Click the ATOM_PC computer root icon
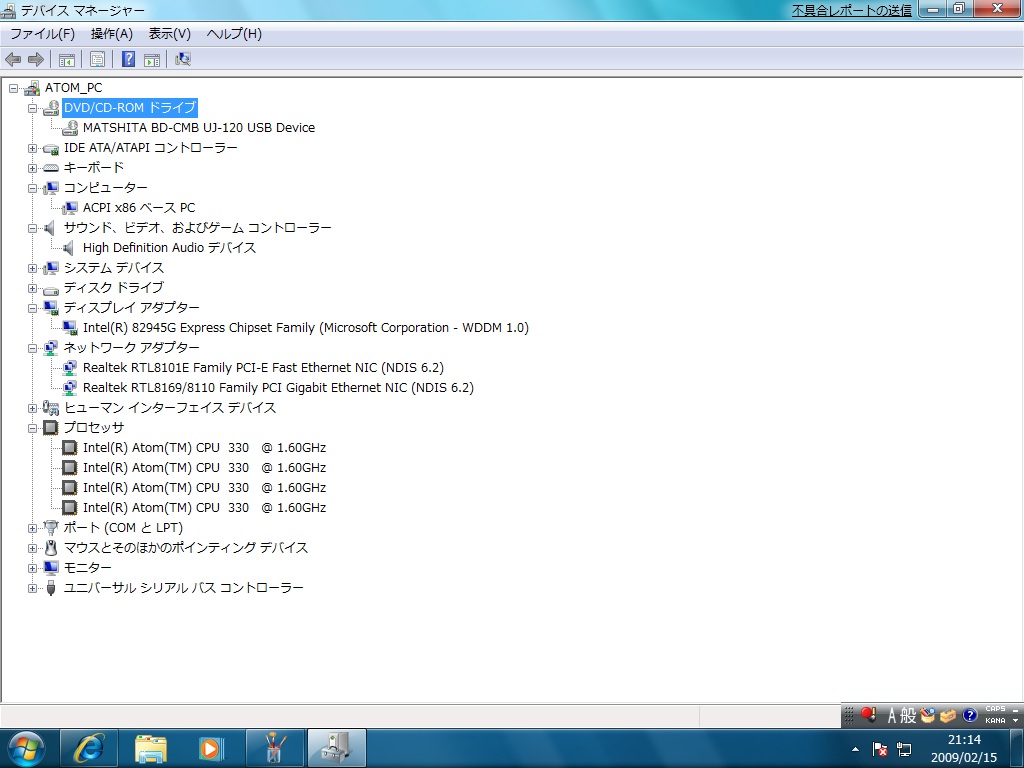The width and height of the screenshot is (1024, 768). [x=31, y=88]
